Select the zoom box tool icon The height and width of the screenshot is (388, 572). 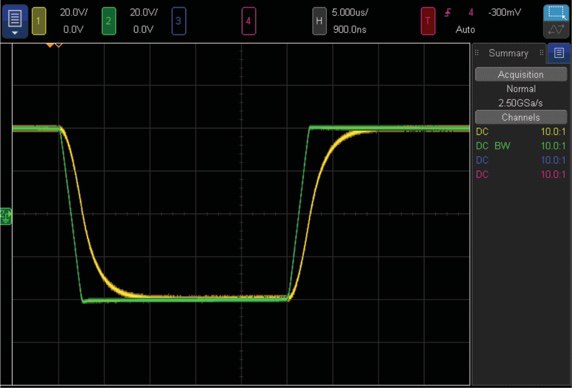pyautogui.click(x=556, y=13)
